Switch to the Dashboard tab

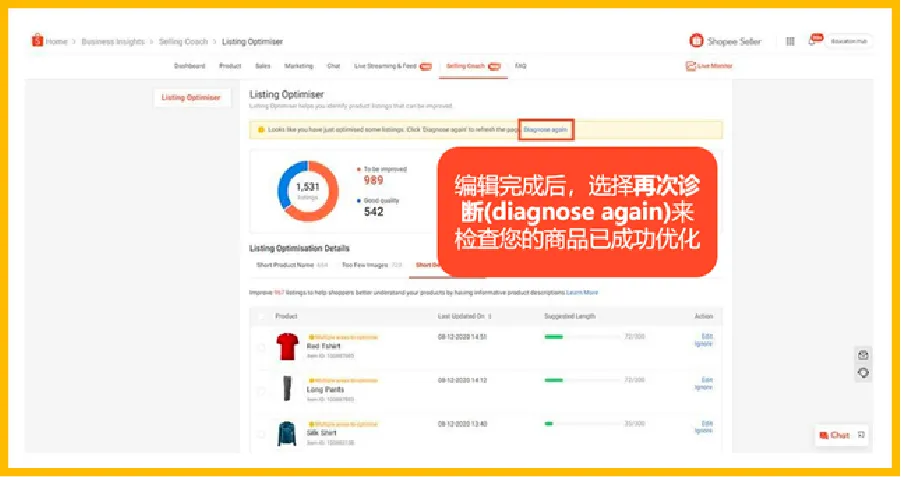coord(190,66)
